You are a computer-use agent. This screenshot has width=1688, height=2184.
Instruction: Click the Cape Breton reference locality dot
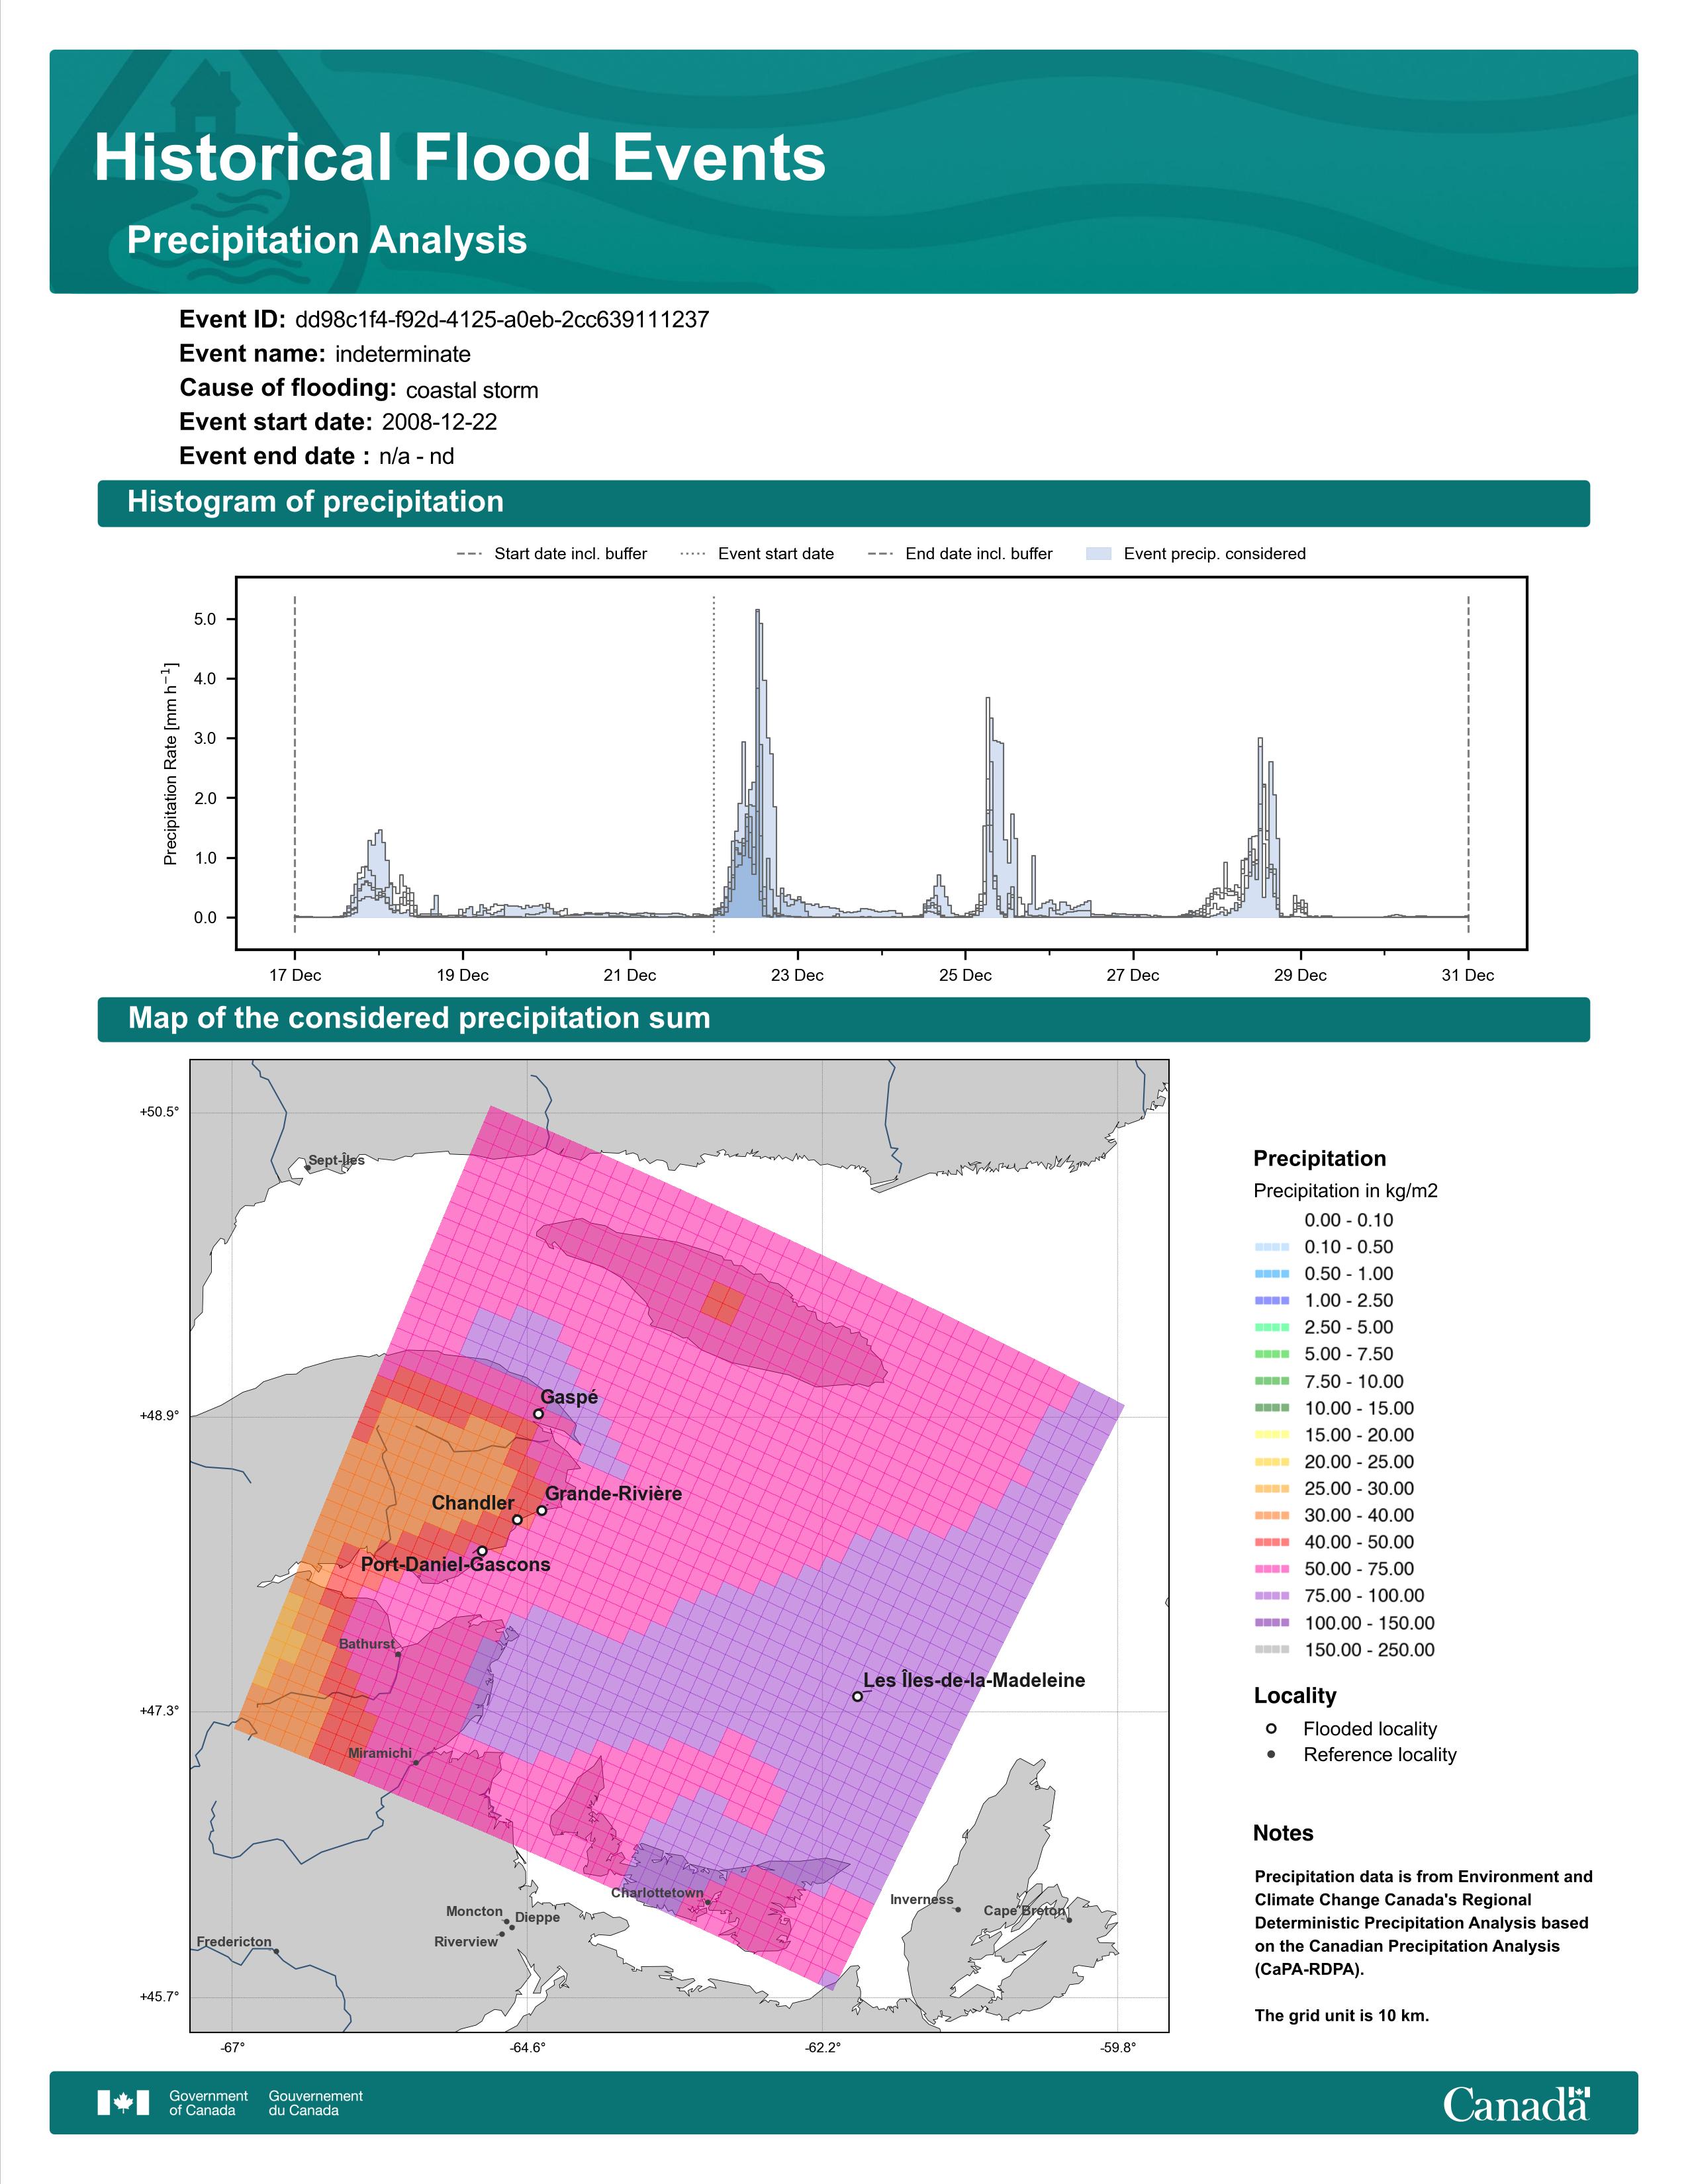1069,1919
